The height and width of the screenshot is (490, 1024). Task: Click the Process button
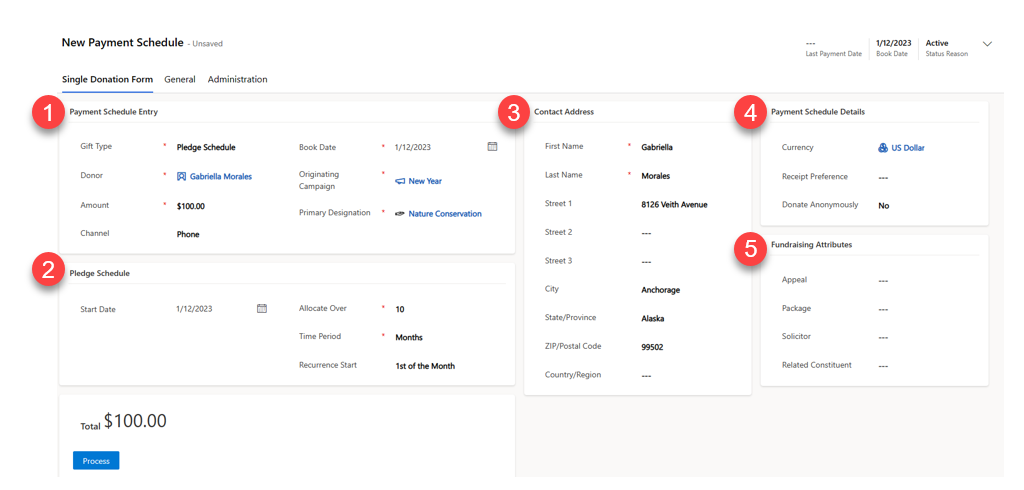pos(96,461)
